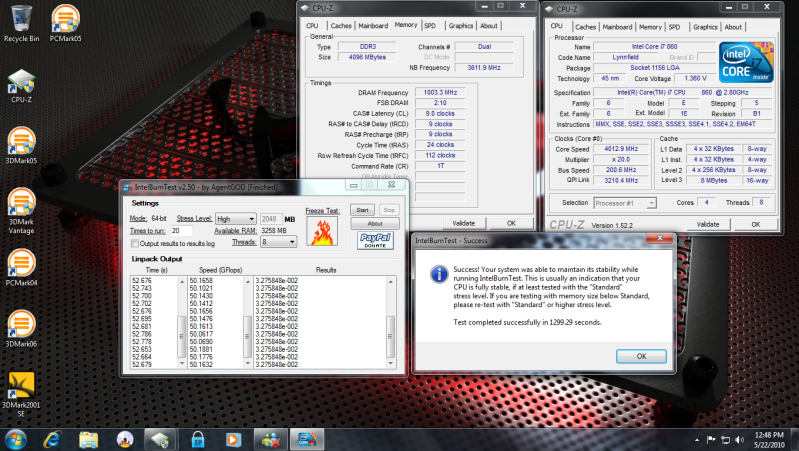This screenshot has width=799, height=451.
Task: Click the Core Voltage value 1.360 V
Action: click(x=696, y=78)
